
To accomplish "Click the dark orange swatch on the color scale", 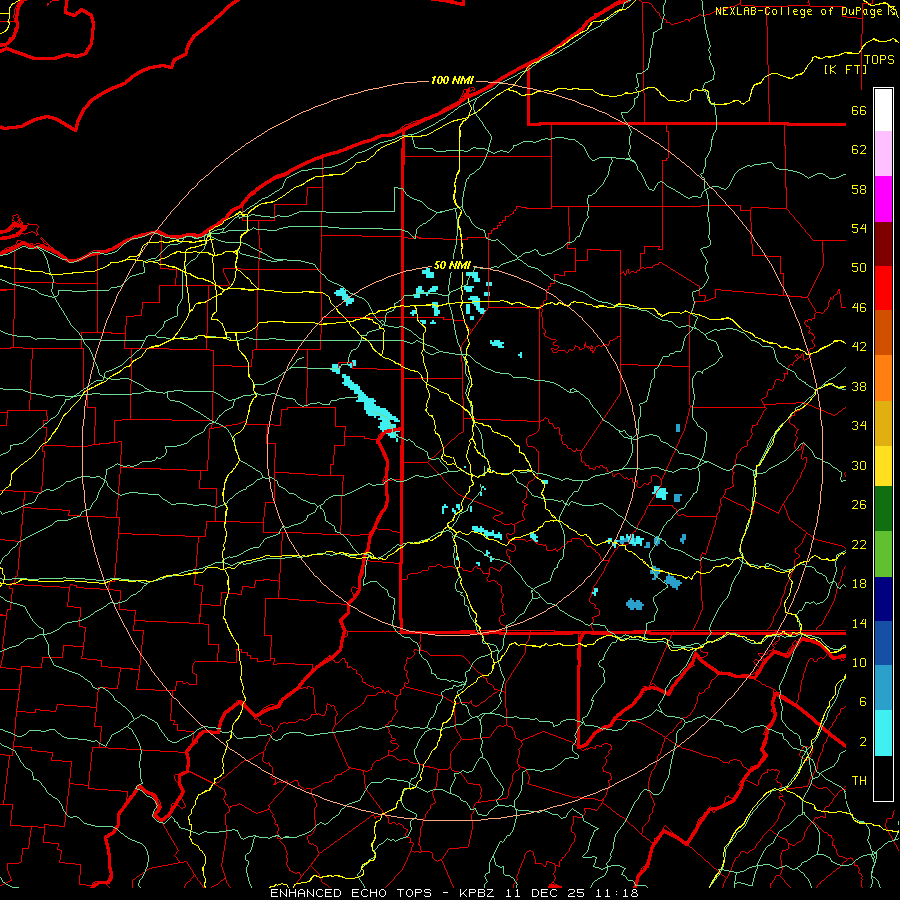I will click(x=883, y=333).
